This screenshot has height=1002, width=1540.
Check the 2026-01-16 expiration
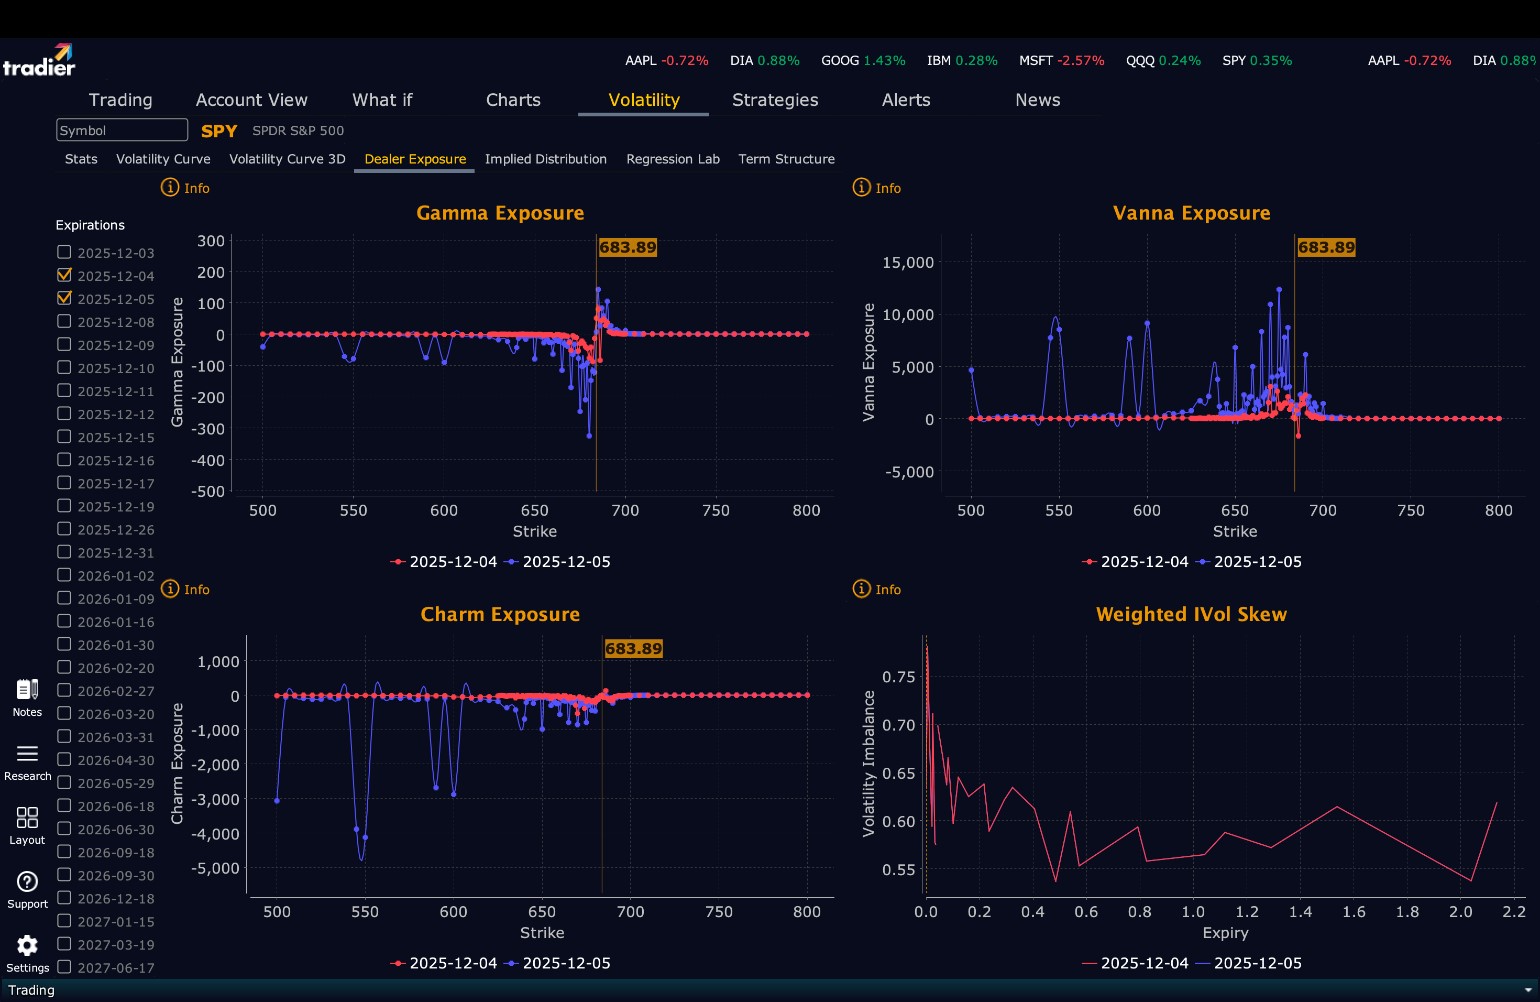pyautogui.click(x=64, y=621)
